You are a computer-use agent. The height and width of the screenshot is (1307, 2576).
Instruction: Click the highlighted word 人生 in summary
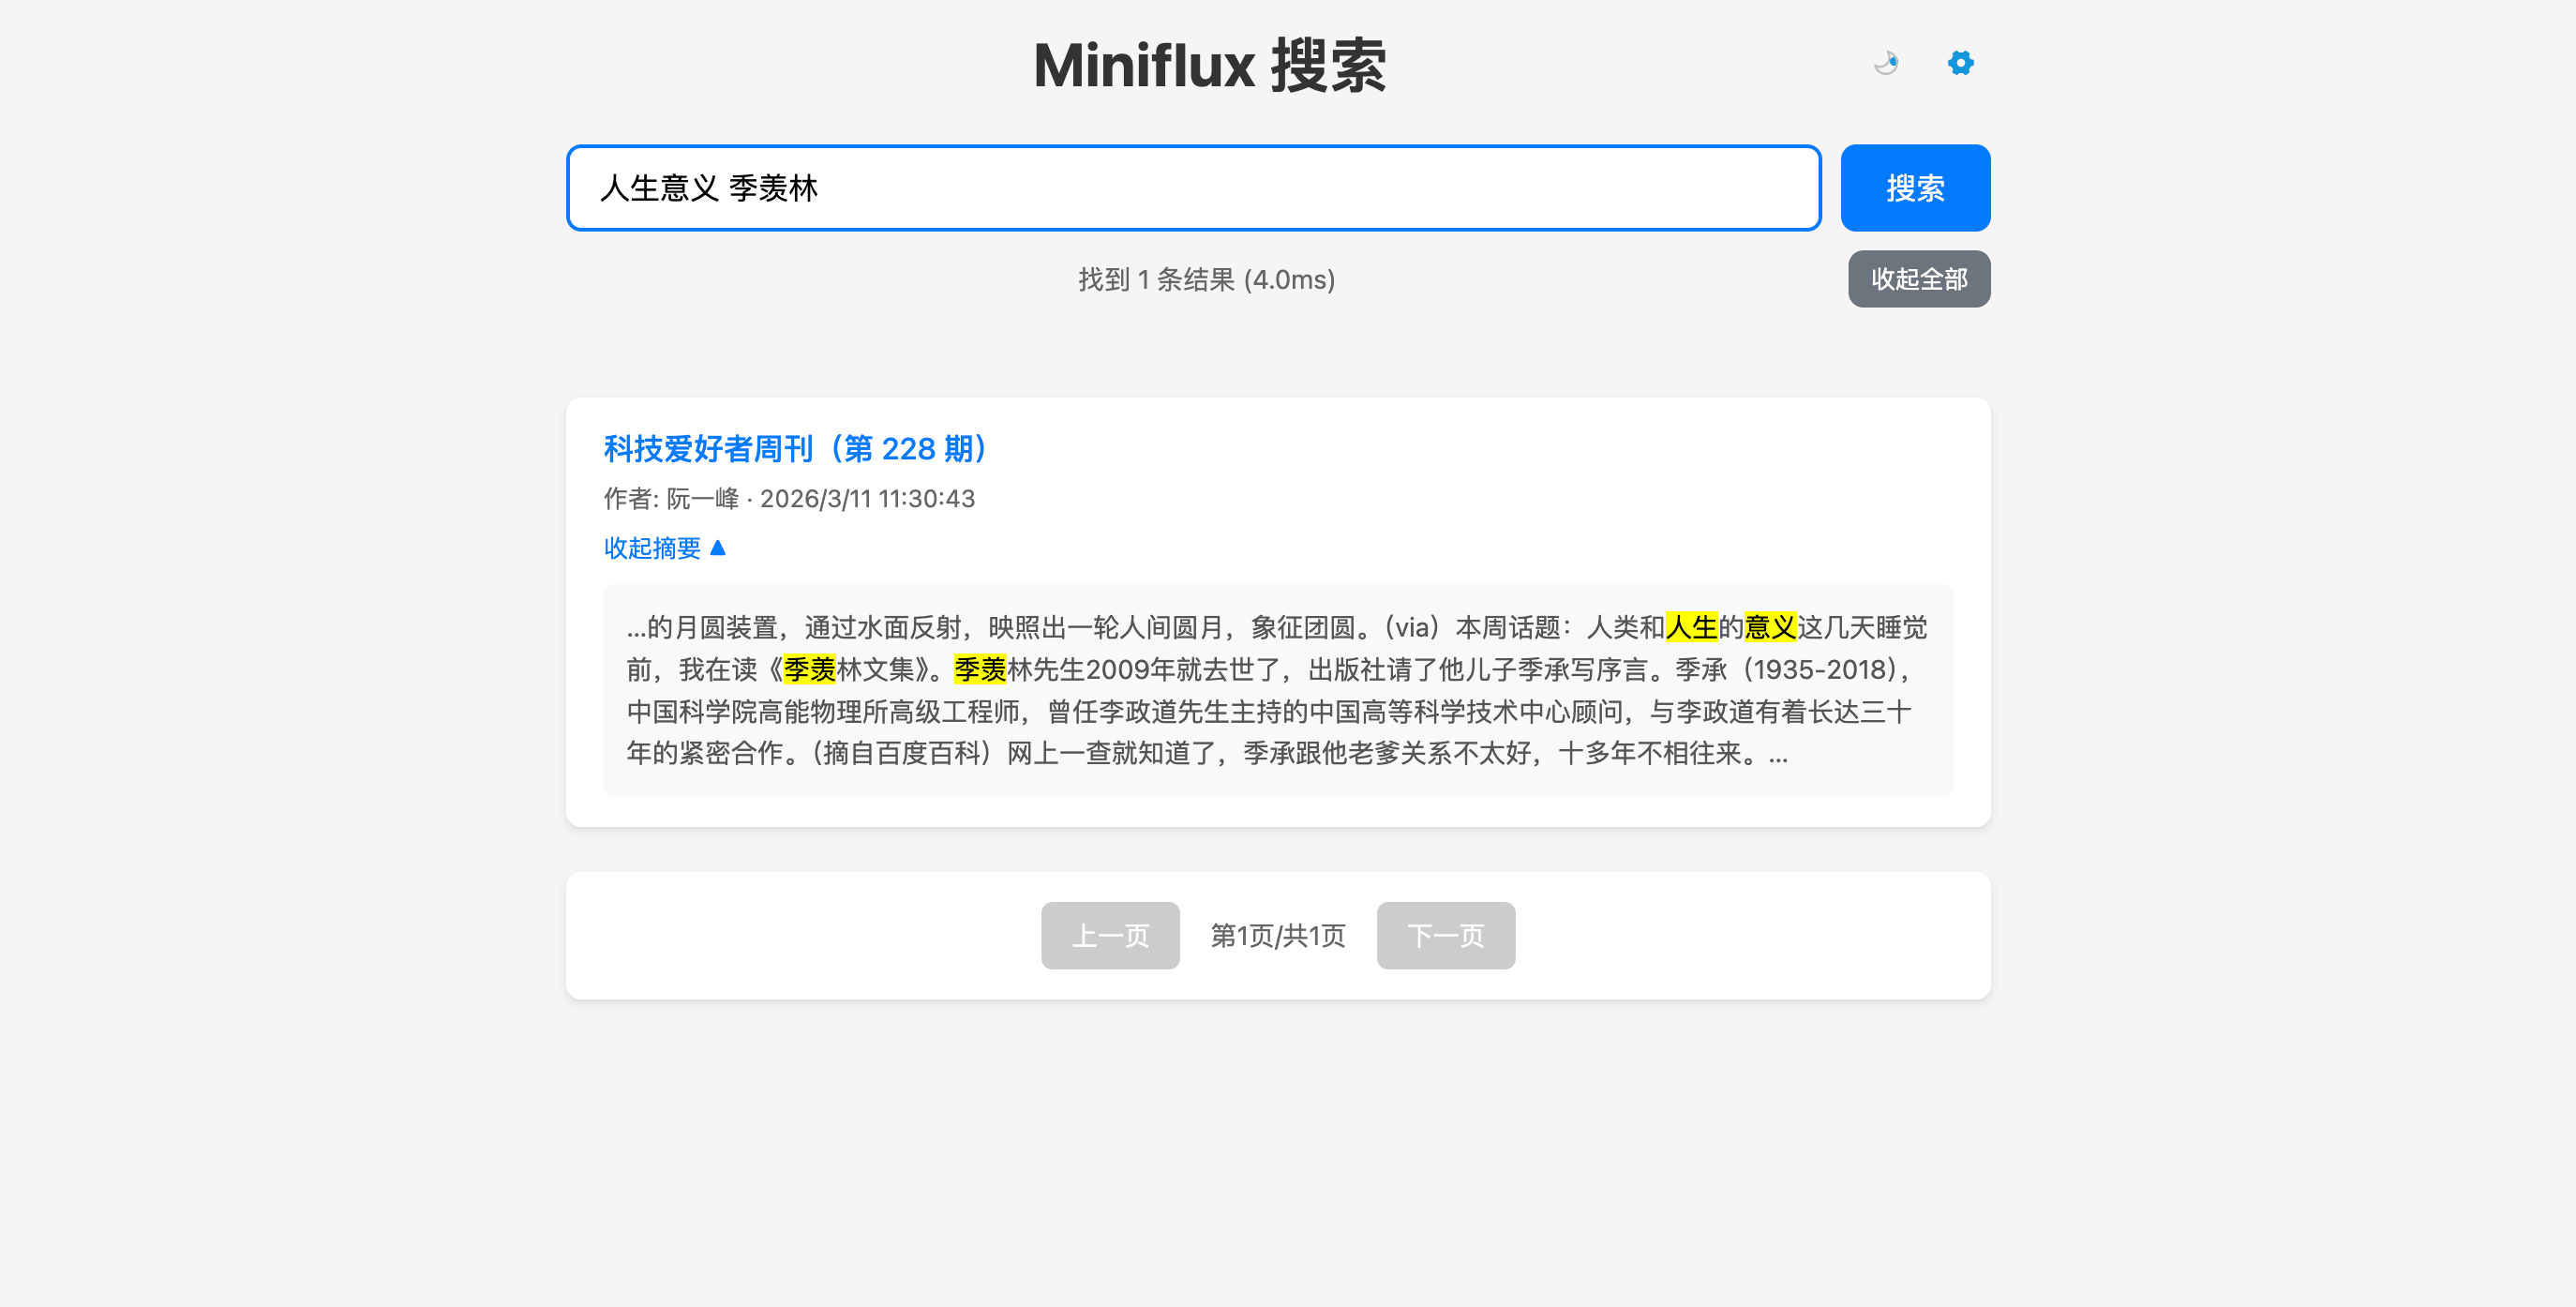(1691, 628)
